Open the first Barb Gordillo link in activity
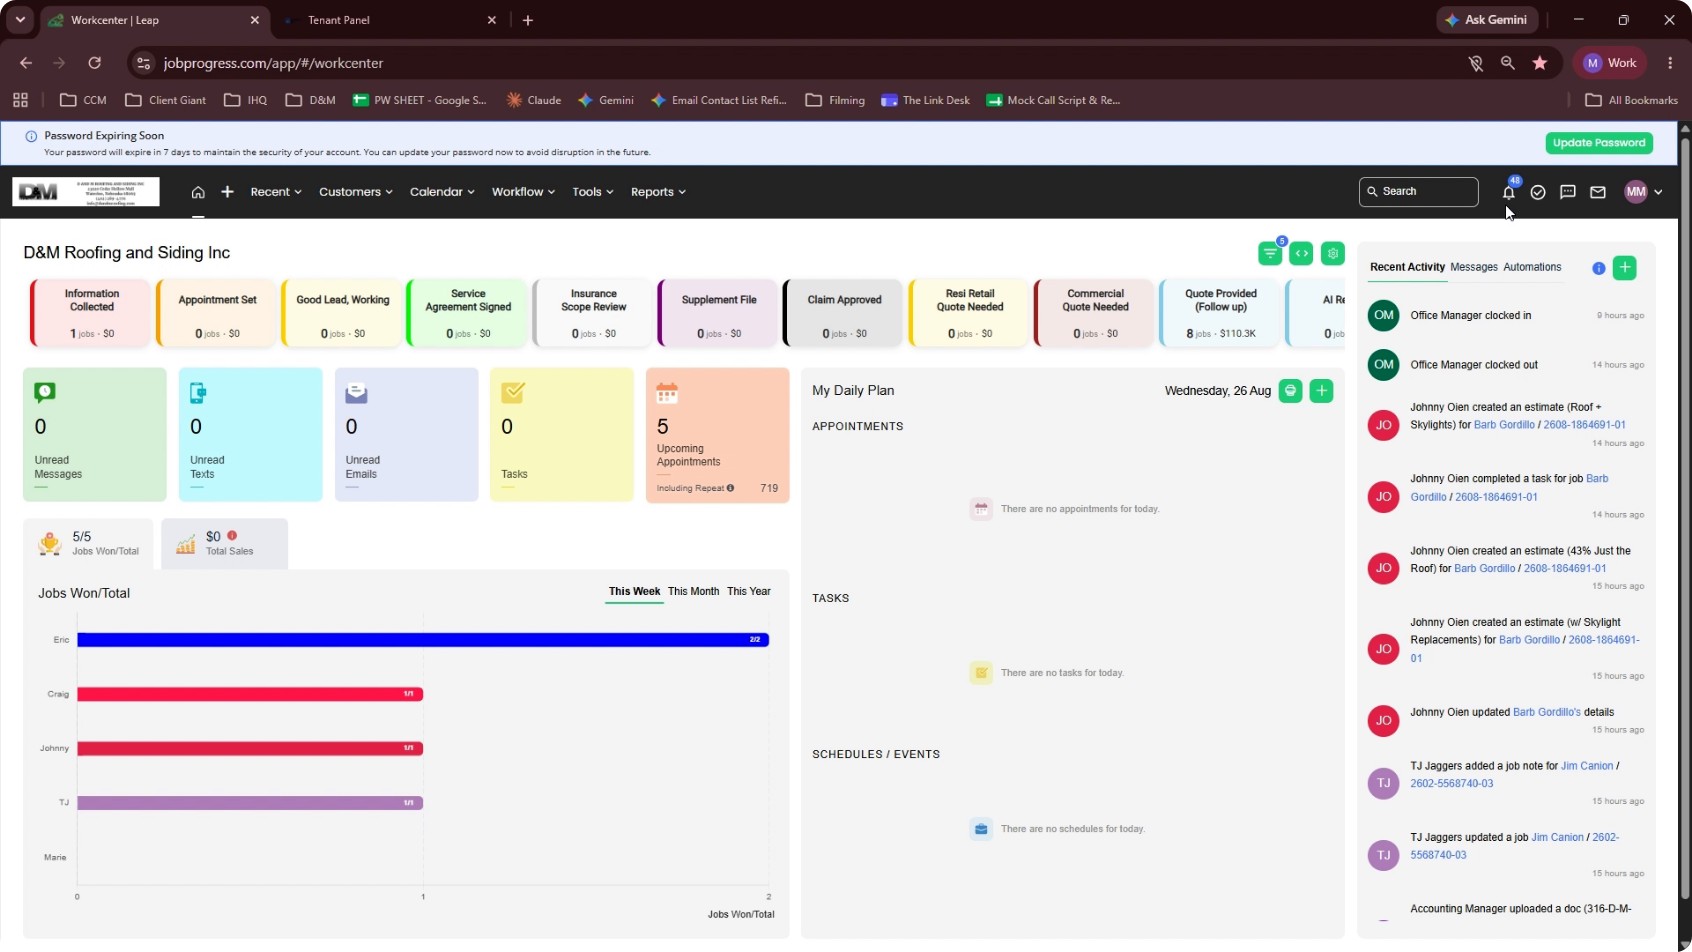The width and height of the screenshot is (1692, 952). [1504, 425]
